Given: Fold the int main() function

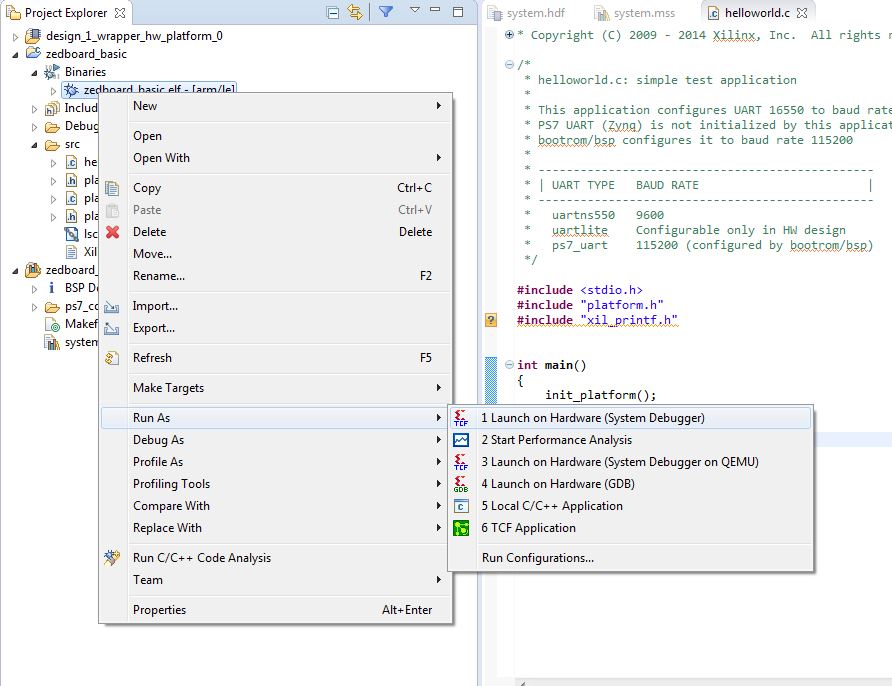Looking at the screenshot, I should tap(509, 365).
